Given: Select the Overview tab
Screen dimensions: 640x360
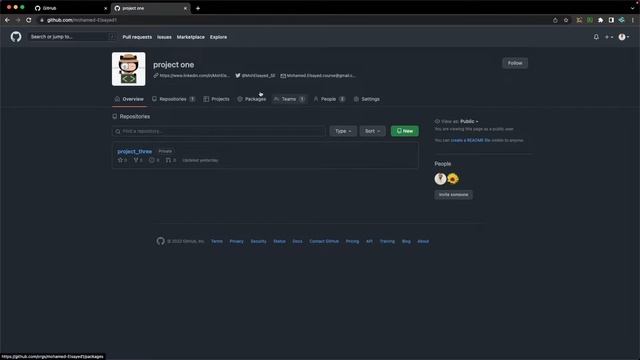Looking at the screenshot, I should 129,99.
